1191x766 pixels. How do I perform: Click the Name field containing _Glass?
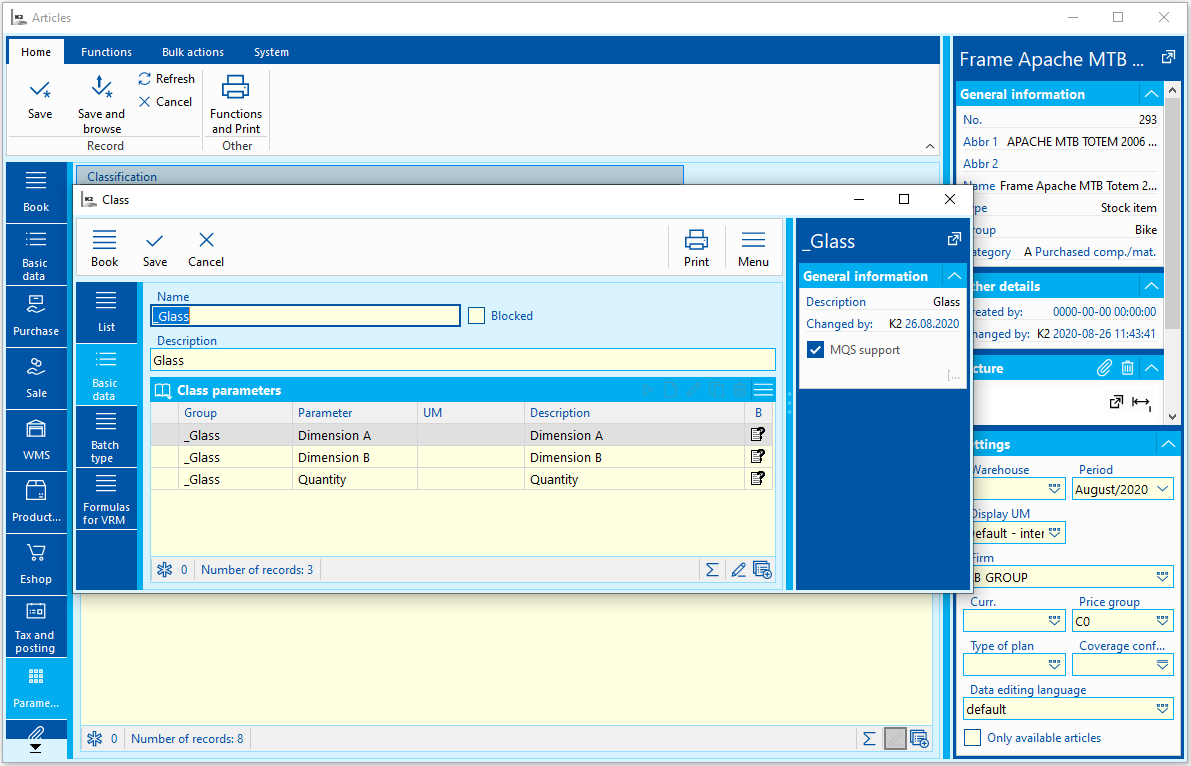pyautogui.click(x=305, y=316)
